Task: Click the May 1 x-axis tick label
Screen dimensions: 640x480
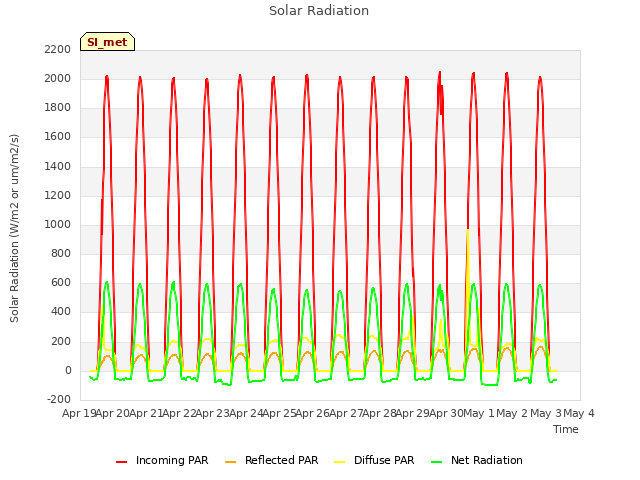Action: point(480,413)
